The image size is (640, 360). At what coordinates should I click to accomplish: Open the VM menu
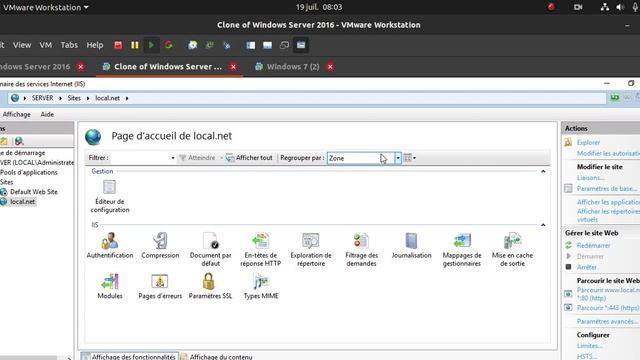pyautogui.click(x=46, y=45)
